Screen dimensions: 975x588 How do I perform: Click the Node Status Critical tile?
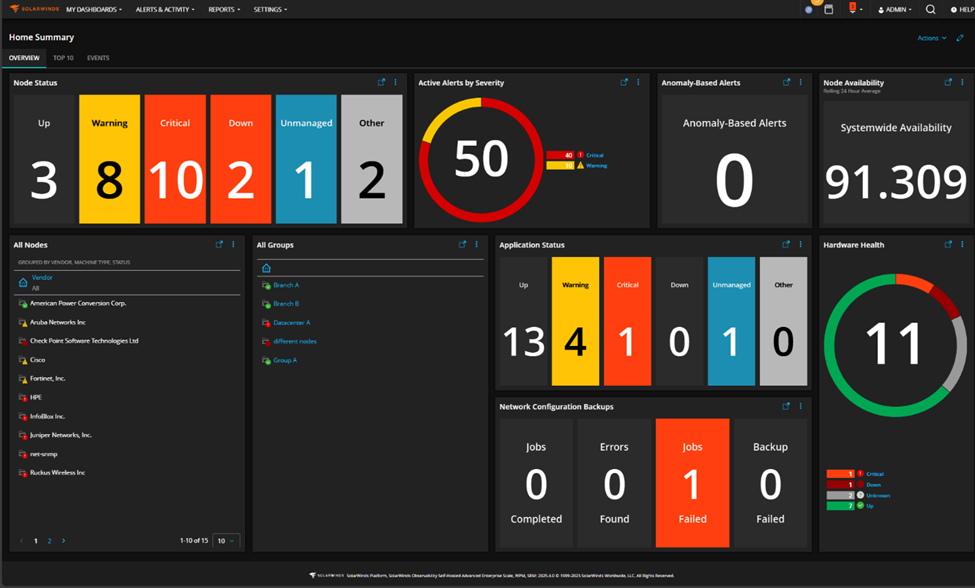tap(175, 159)
